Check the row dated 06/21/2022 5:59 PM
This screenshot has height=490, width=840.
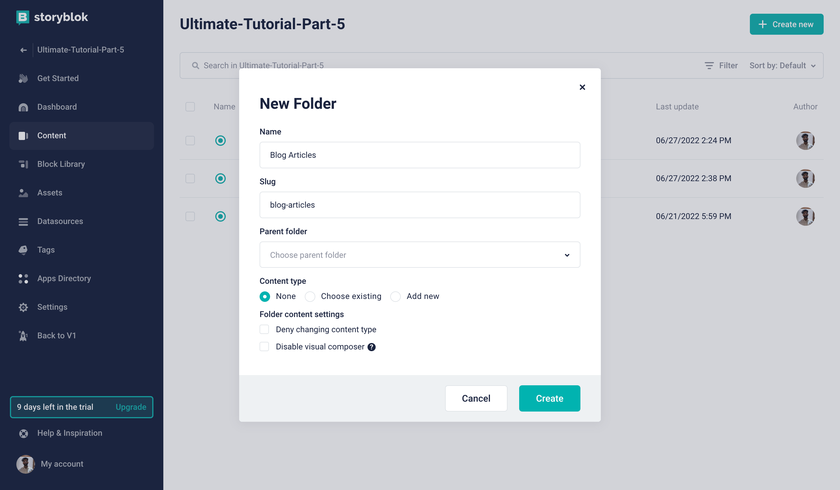tap(190, 216)
